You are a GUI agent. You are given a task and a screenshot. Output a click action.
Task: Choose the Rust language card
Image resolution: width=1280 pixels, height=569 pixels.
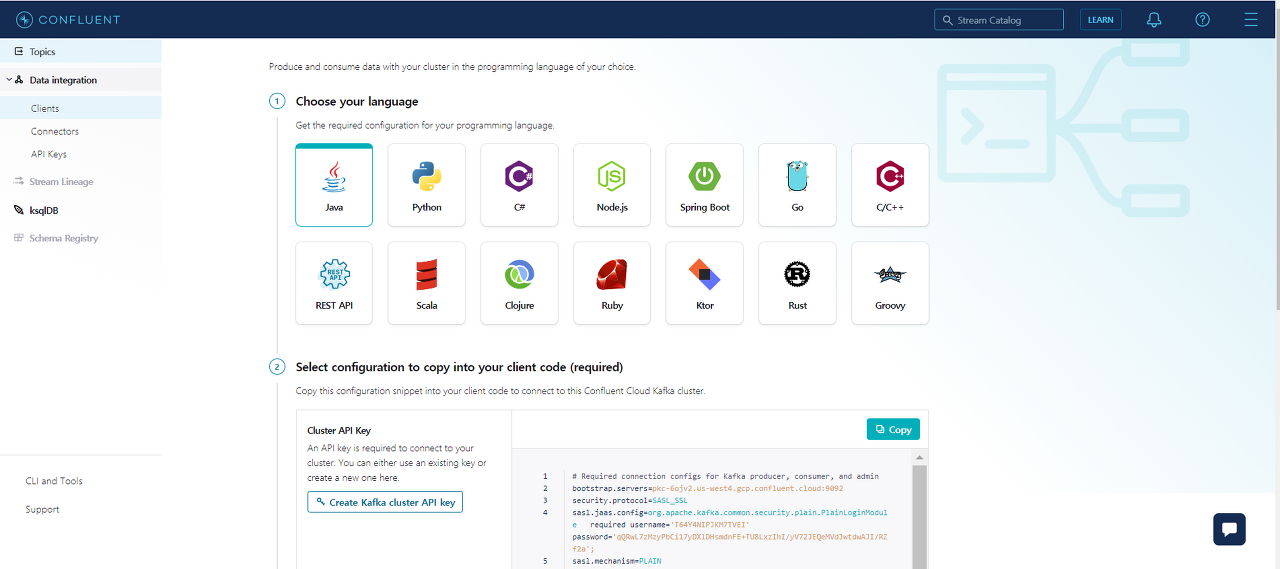coord(797,283)
